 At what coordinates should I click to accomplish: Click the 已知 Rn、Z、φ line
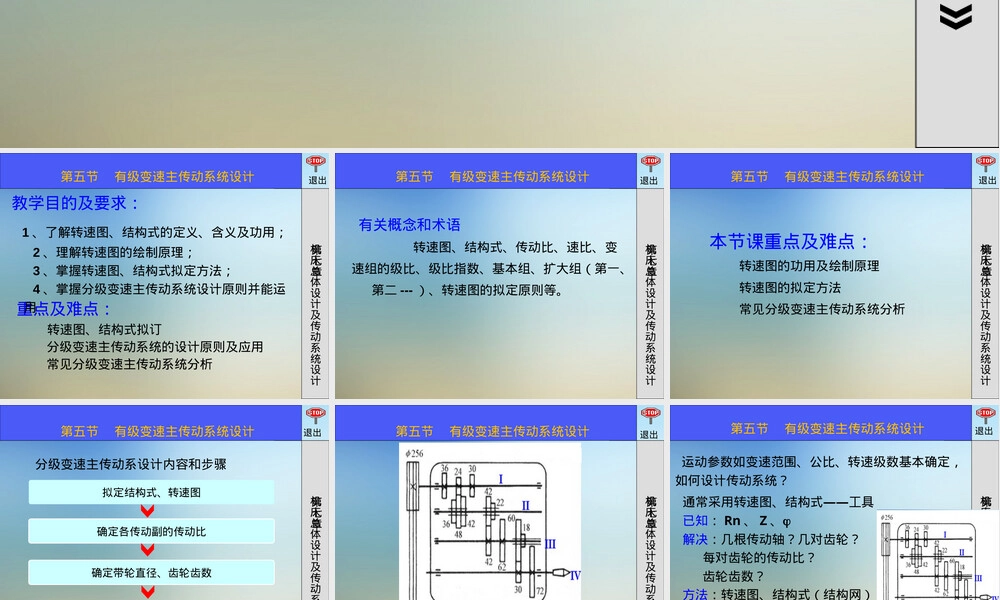[737, 521]
